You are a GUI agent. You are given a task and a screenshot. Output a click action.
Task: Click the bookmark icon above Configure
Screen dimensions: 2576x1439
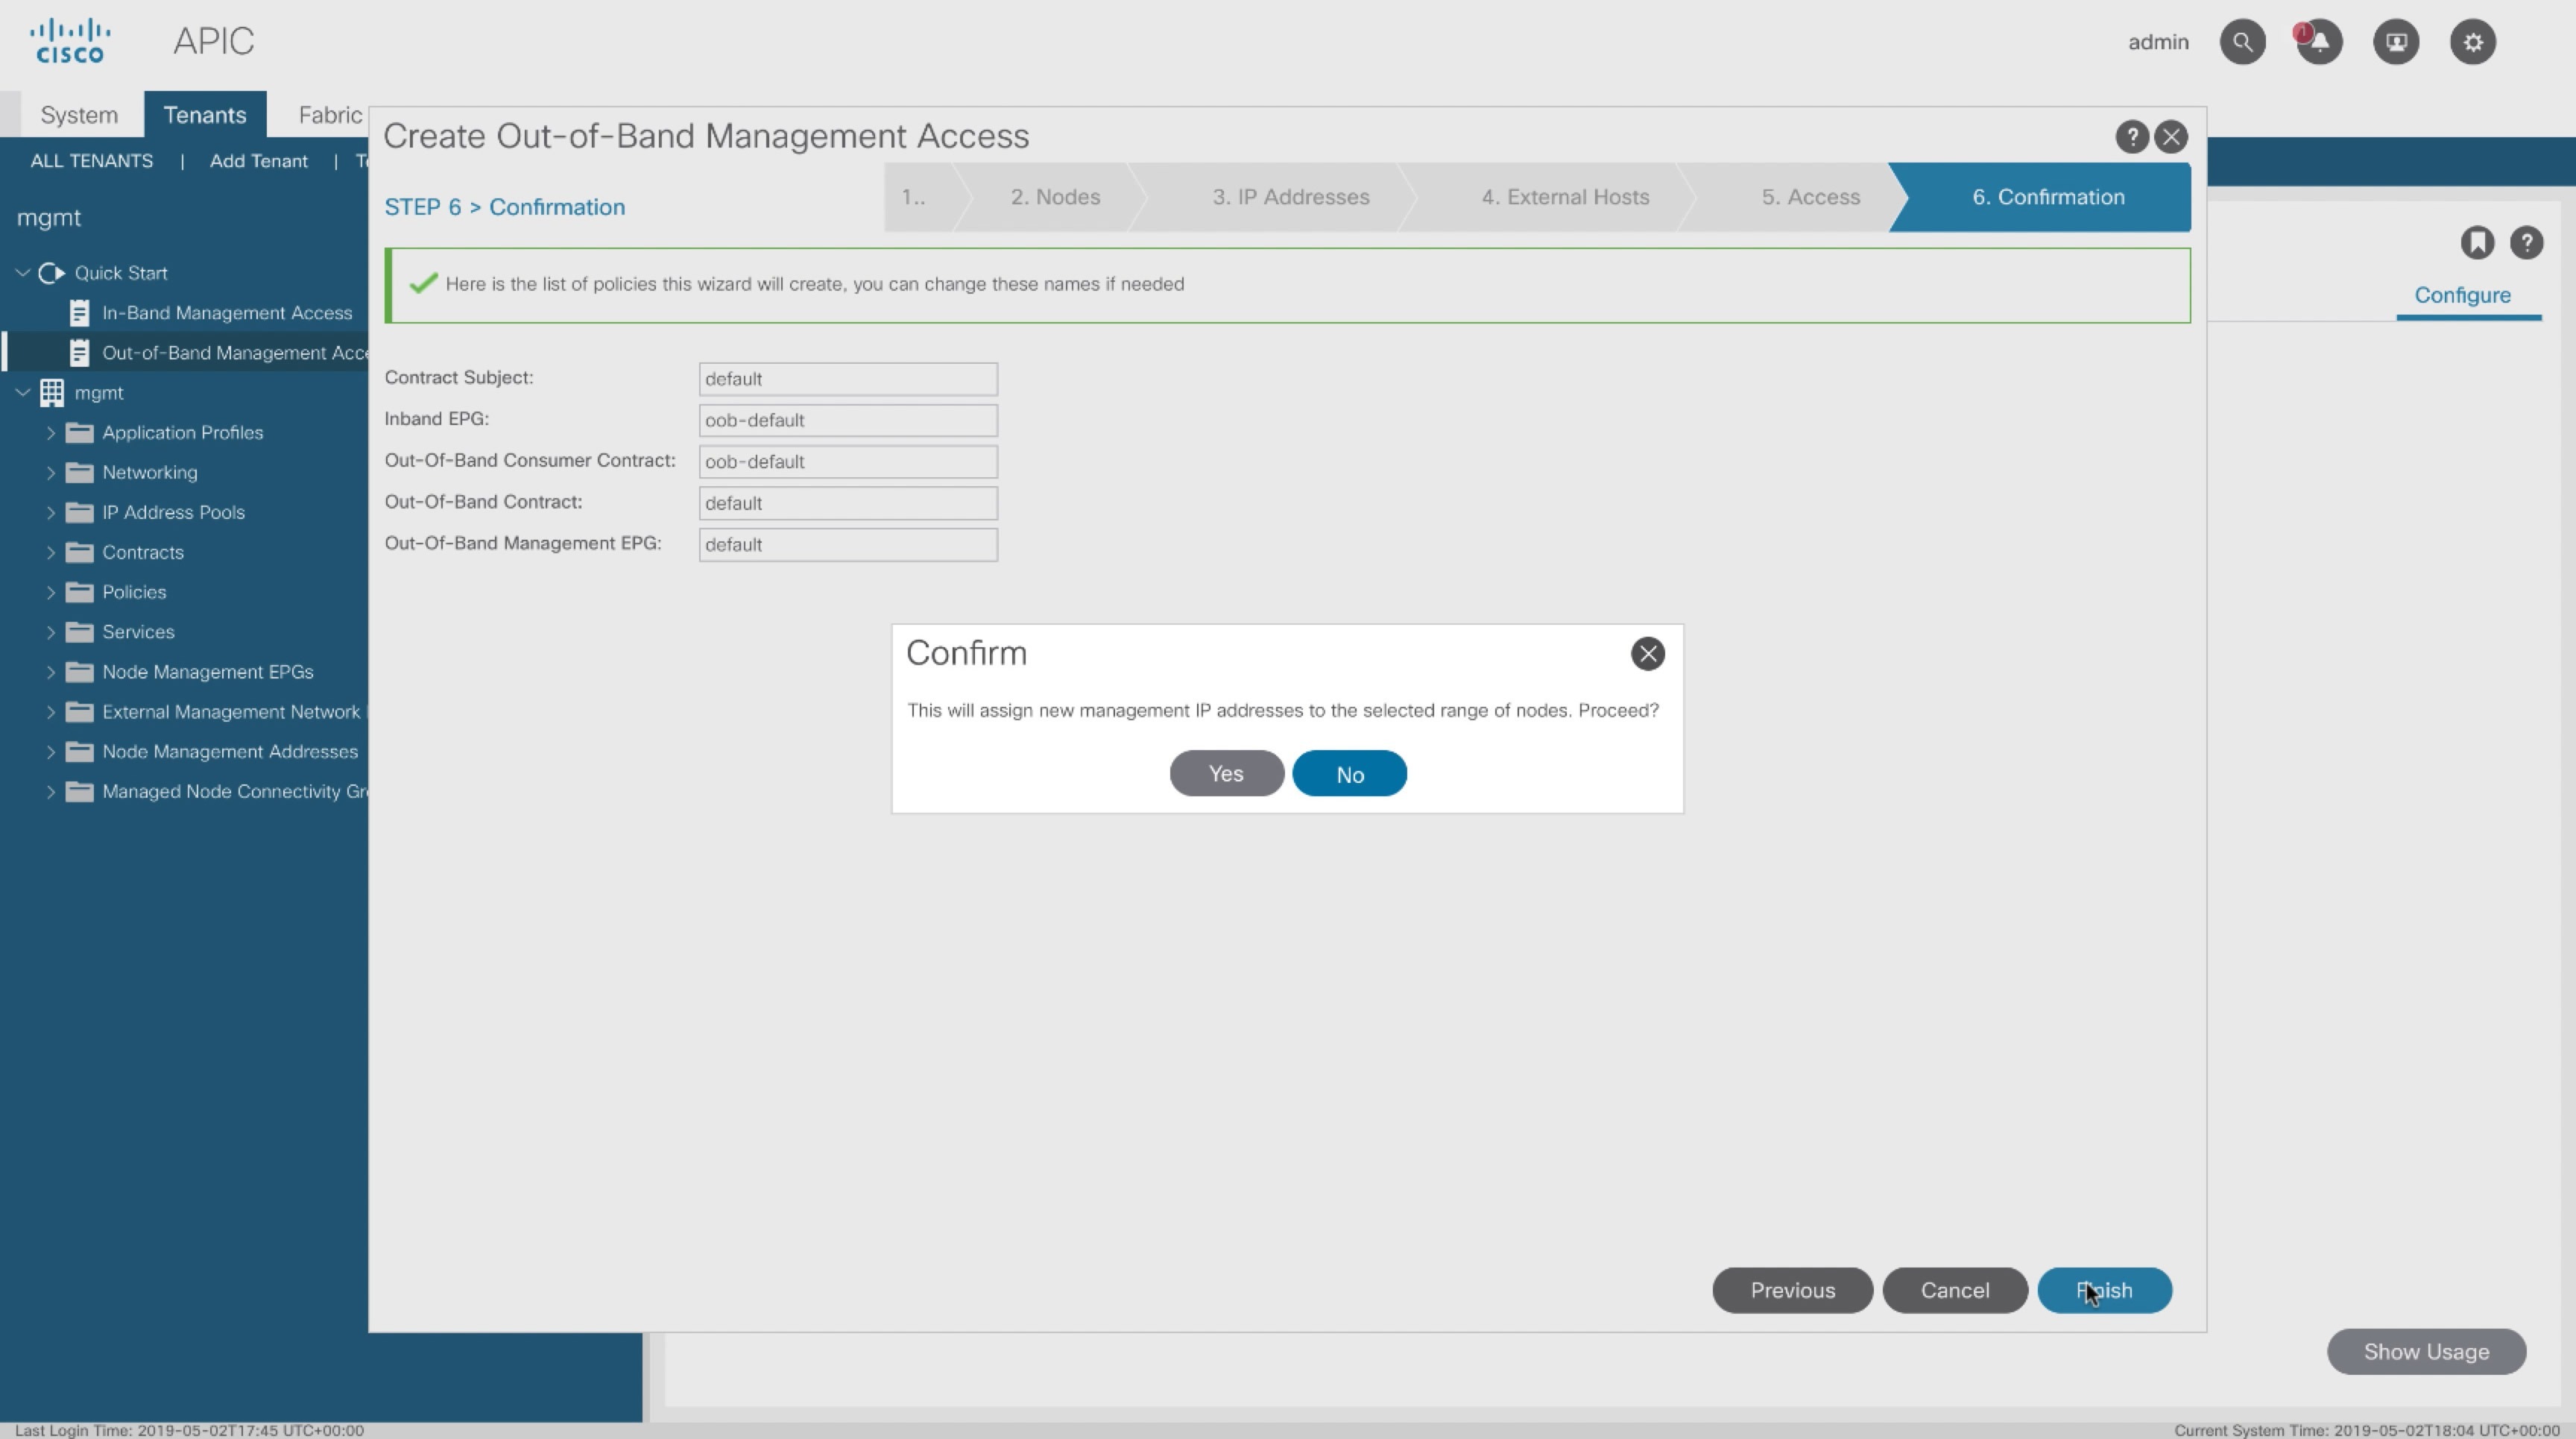pyautogui.click(x=2476, y=242)
